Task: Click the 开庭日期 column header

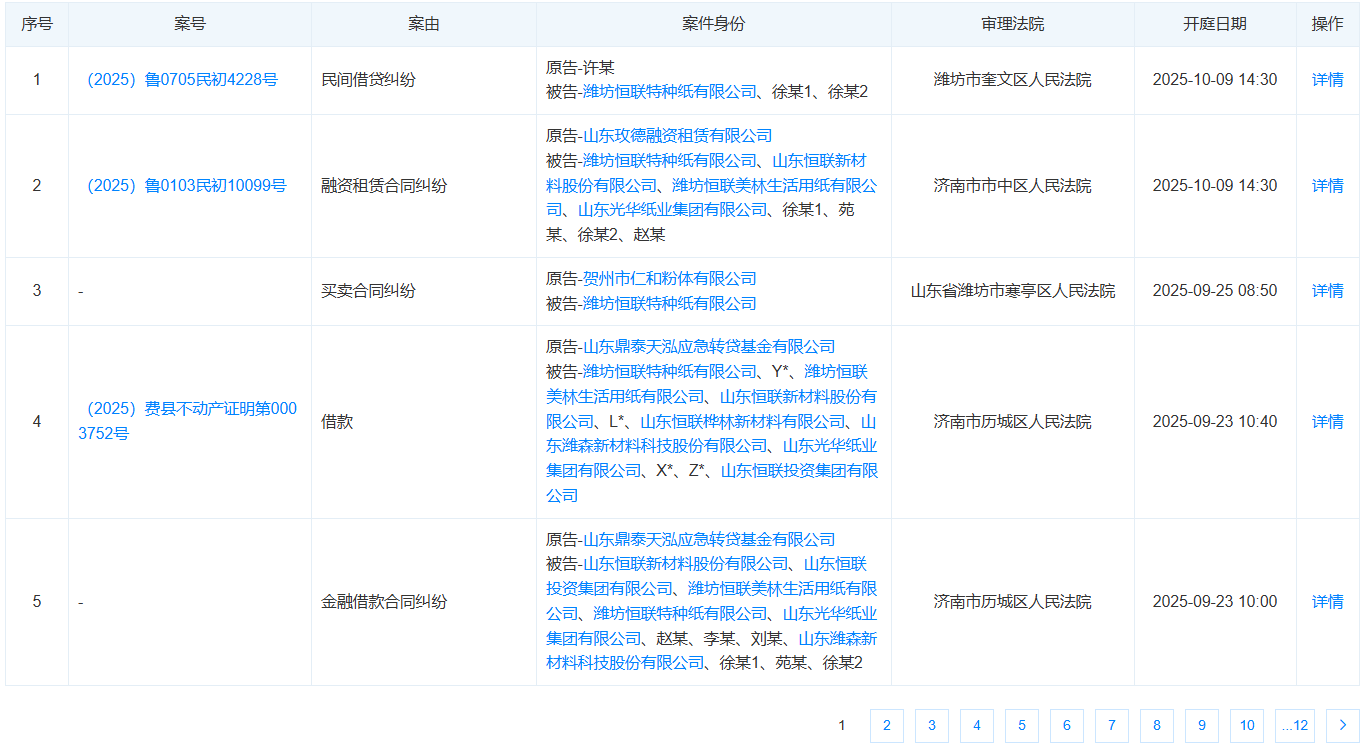Action: click(1215, 24)
